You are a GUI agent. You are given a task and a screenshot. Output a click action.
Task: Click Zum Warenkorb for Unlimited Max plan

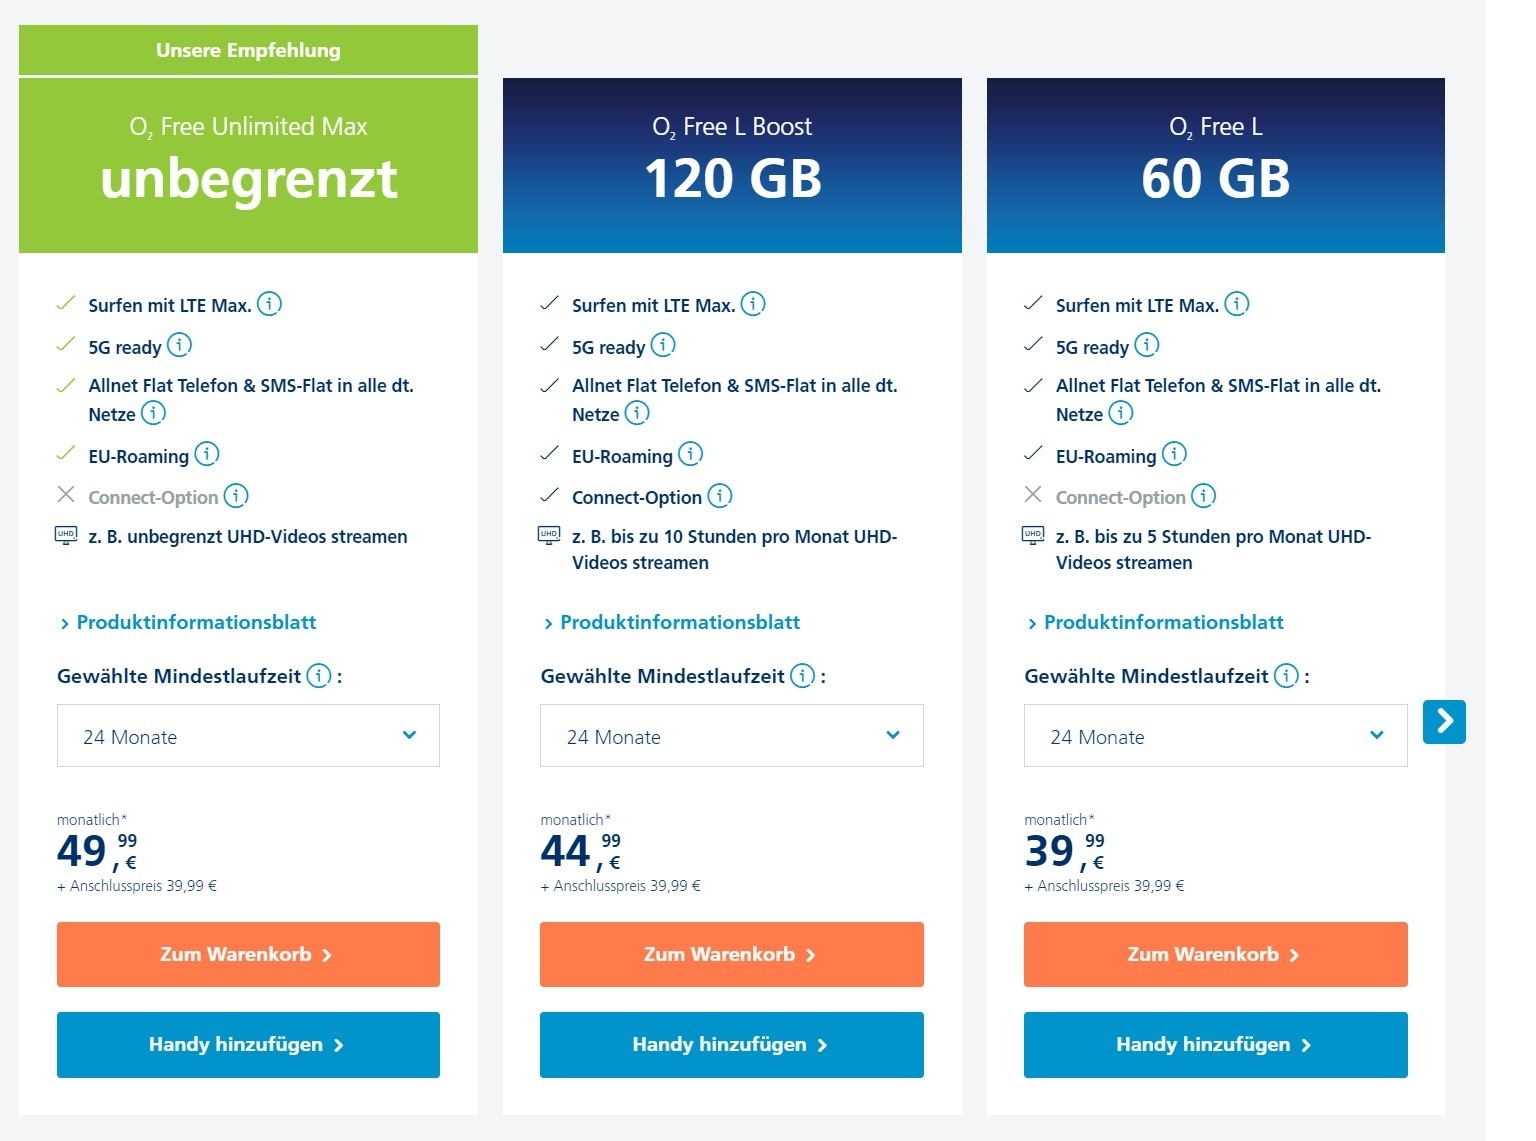point(248,954)
